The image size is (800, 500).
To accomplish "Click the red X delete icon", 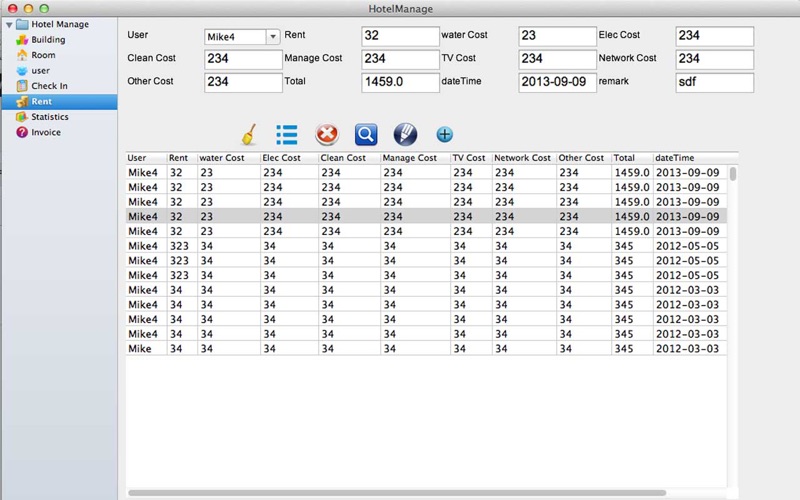I will [327, 134].
